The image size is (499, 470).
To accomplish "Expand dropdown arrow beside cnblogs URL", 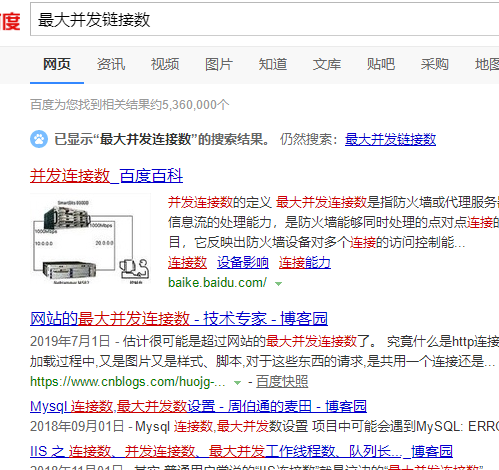I will [237, 382].
